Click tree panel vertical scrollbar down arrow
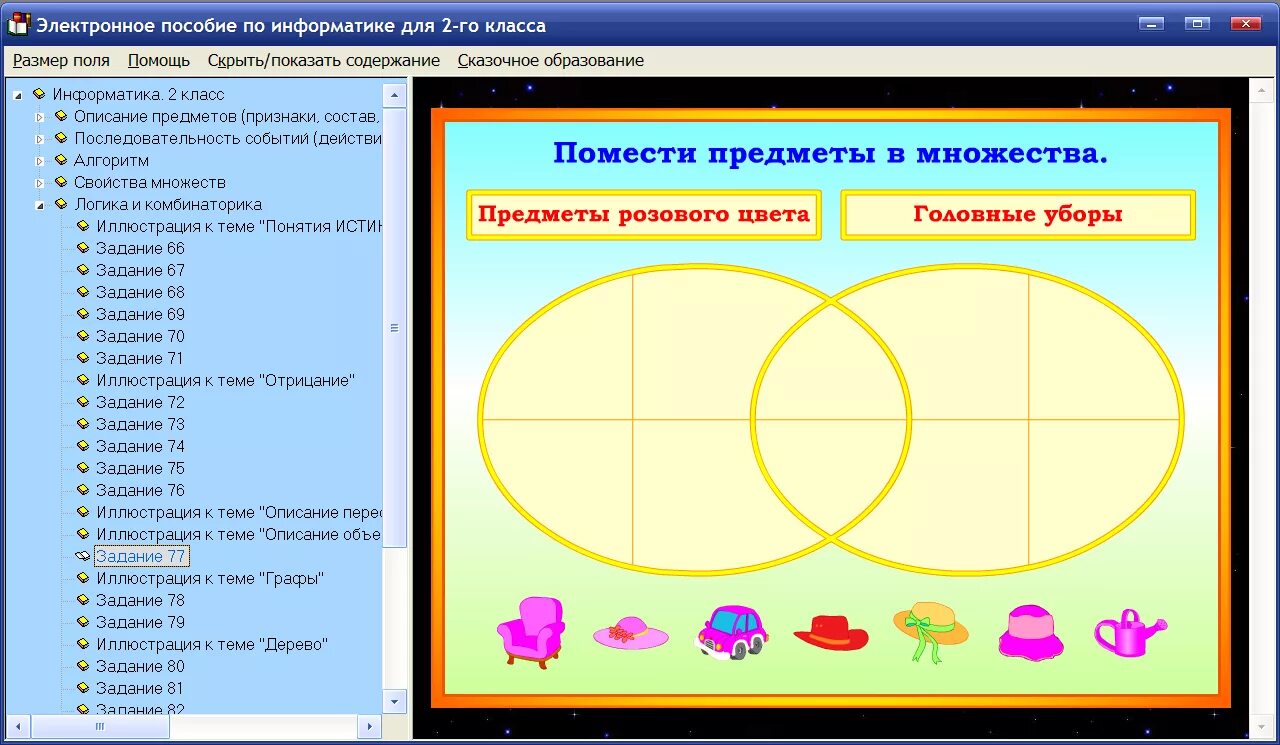The image size is (1280, 745). (394, 701)
